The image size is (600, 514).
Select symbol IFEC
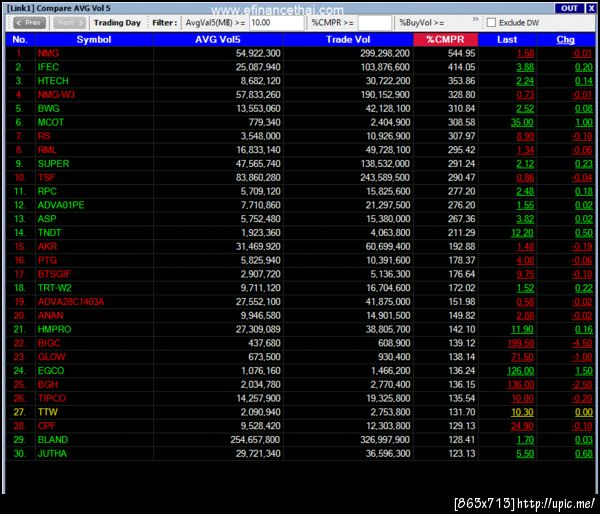pyautogui.click(x=48, y=67)
